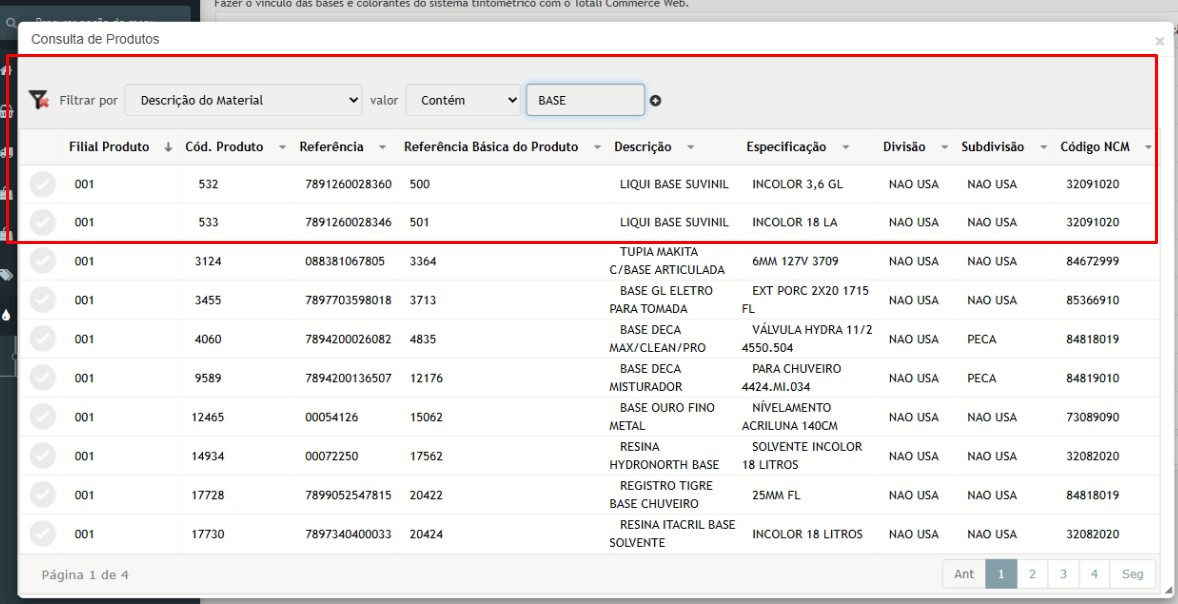1178x604 pixels.
Task: Open the Contém operator dropdown
Action: pyautogui.click(x=463, y=100)
